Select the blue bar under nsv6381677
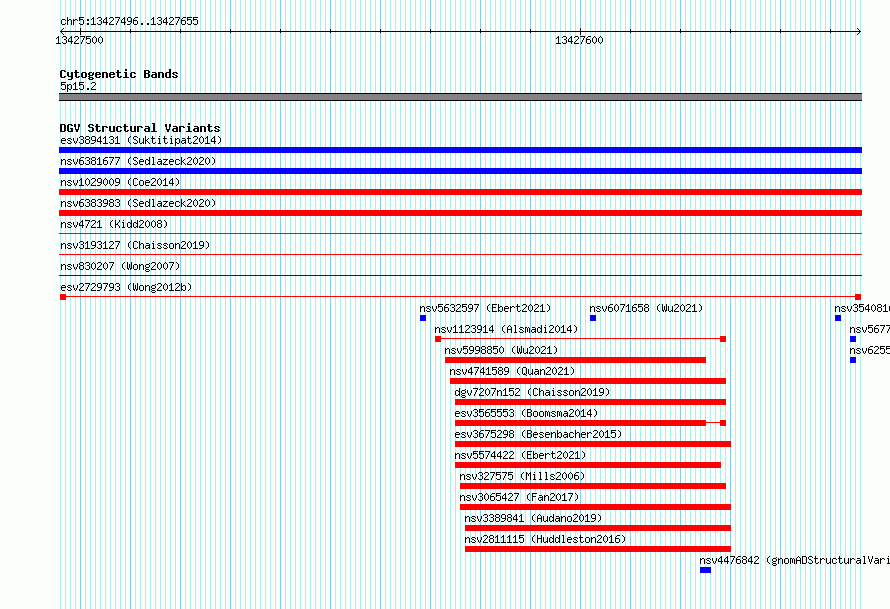Image resolution: width=890 pixels, height=609 pixels. click(x=460, y=171)
